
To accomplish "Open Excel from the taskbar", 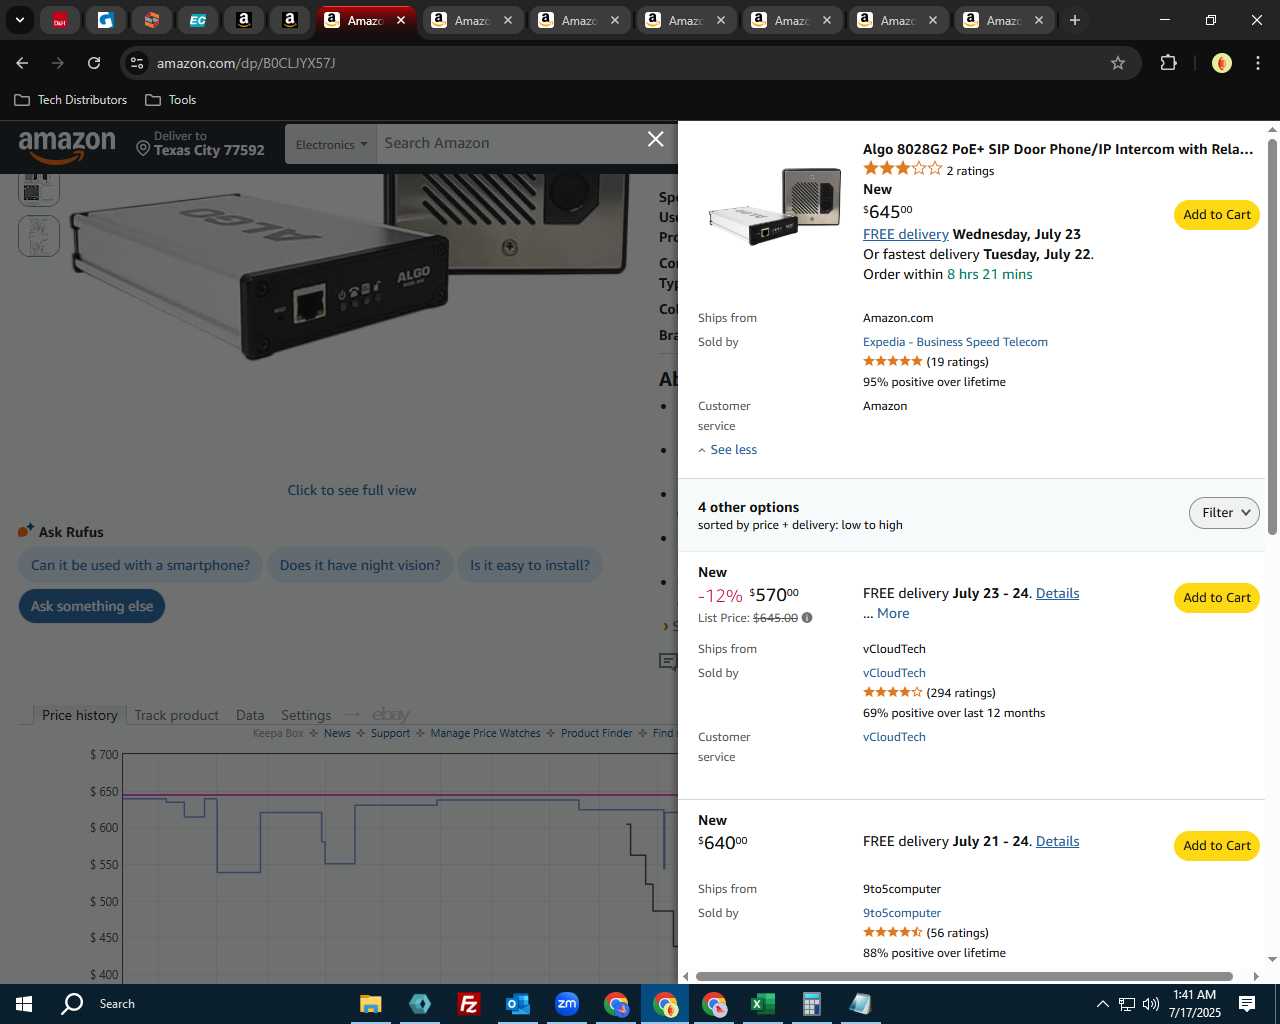I will [x=762, y=1004].
